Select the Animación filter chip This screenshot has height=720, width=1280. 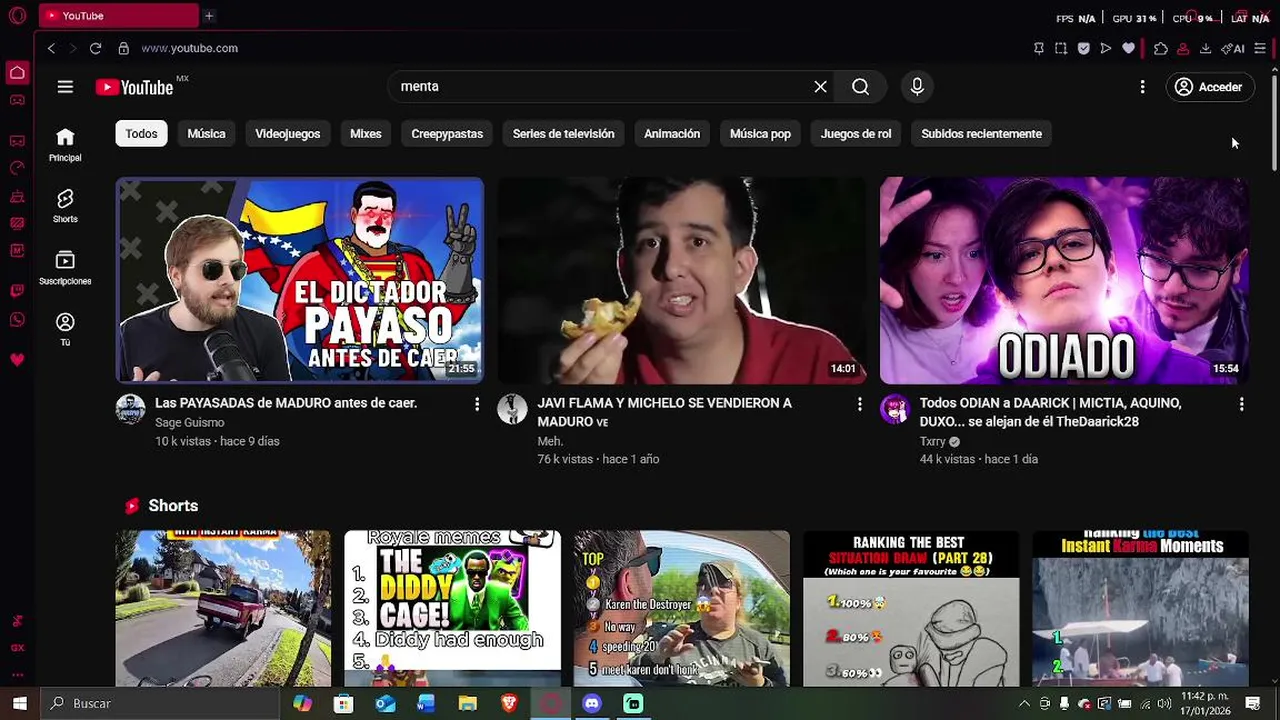pyautogui.click(x=672, y=134)
